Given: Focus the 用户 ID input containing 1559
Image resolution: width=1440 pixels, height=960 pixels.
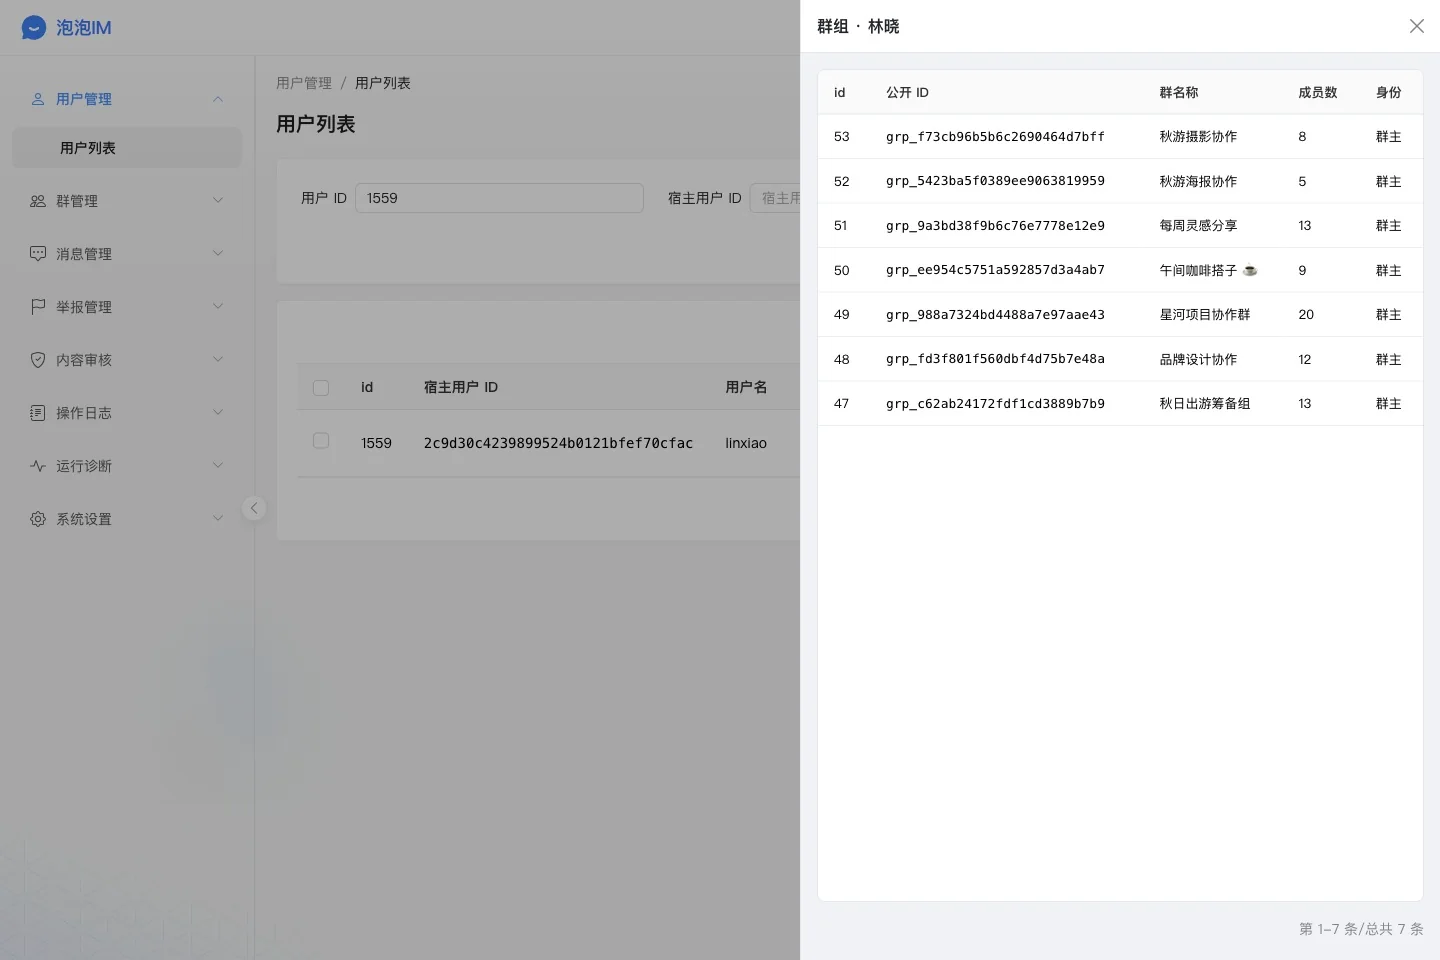Looking at the screenshot, I should [x=499, y=198].
